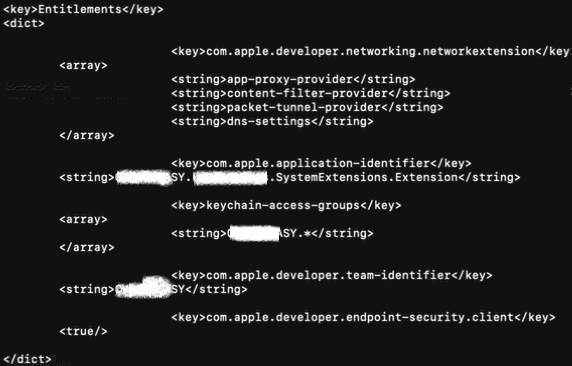Click the redacted ASY.* string line
The width and height of the screenshot is (572, 366).
pos(272,233)
